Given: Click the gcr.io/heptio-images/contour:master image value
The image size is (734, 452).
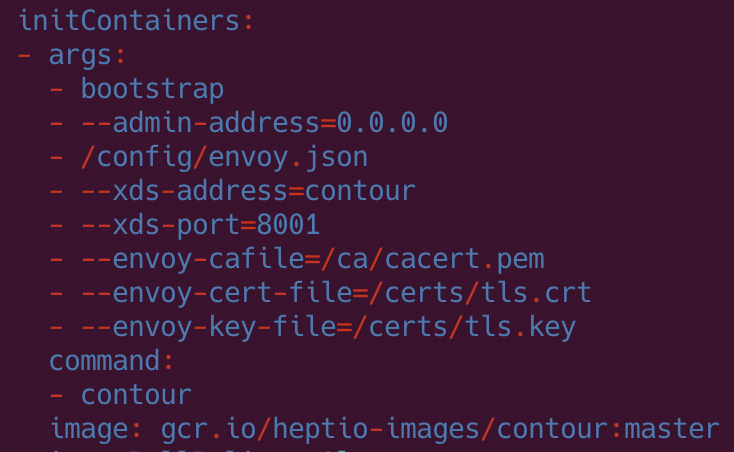Looking at the screenshot, I should pos(440,429).
